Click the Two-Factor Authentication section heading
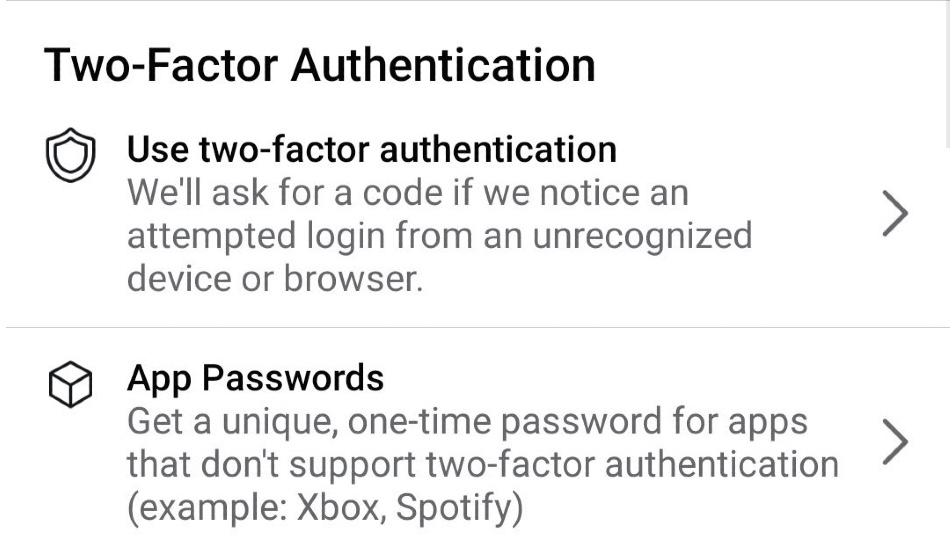 (320, 65)
